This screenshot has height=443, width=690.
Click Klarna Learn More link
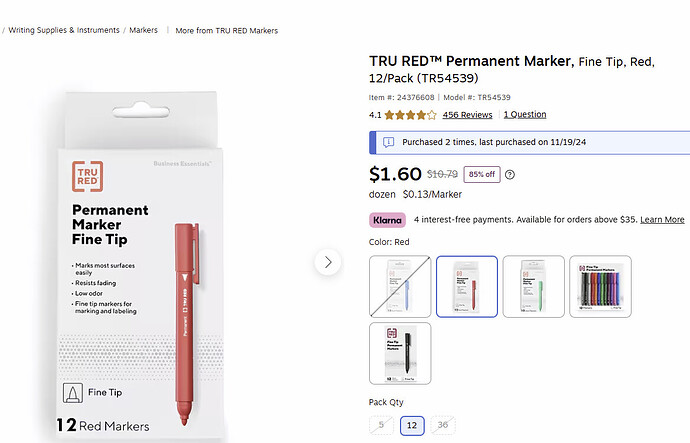pos(662,220)
